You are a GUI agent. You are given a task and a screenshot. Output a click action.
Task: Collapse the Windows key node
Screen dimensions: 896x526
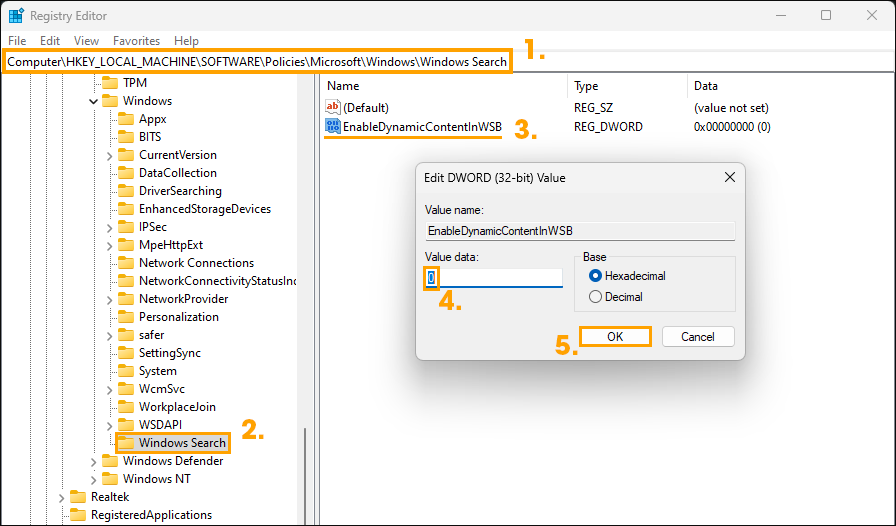click(x=93, y=101)
